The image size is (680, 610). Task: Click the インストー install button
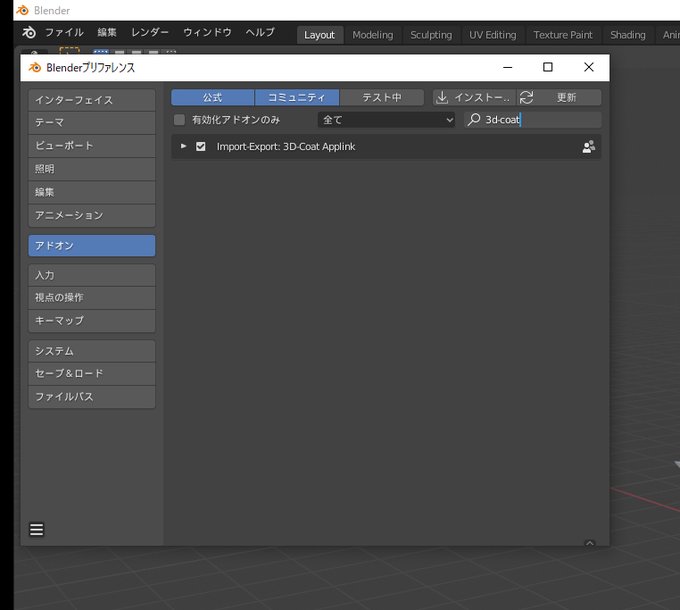(x=474, y=97)
